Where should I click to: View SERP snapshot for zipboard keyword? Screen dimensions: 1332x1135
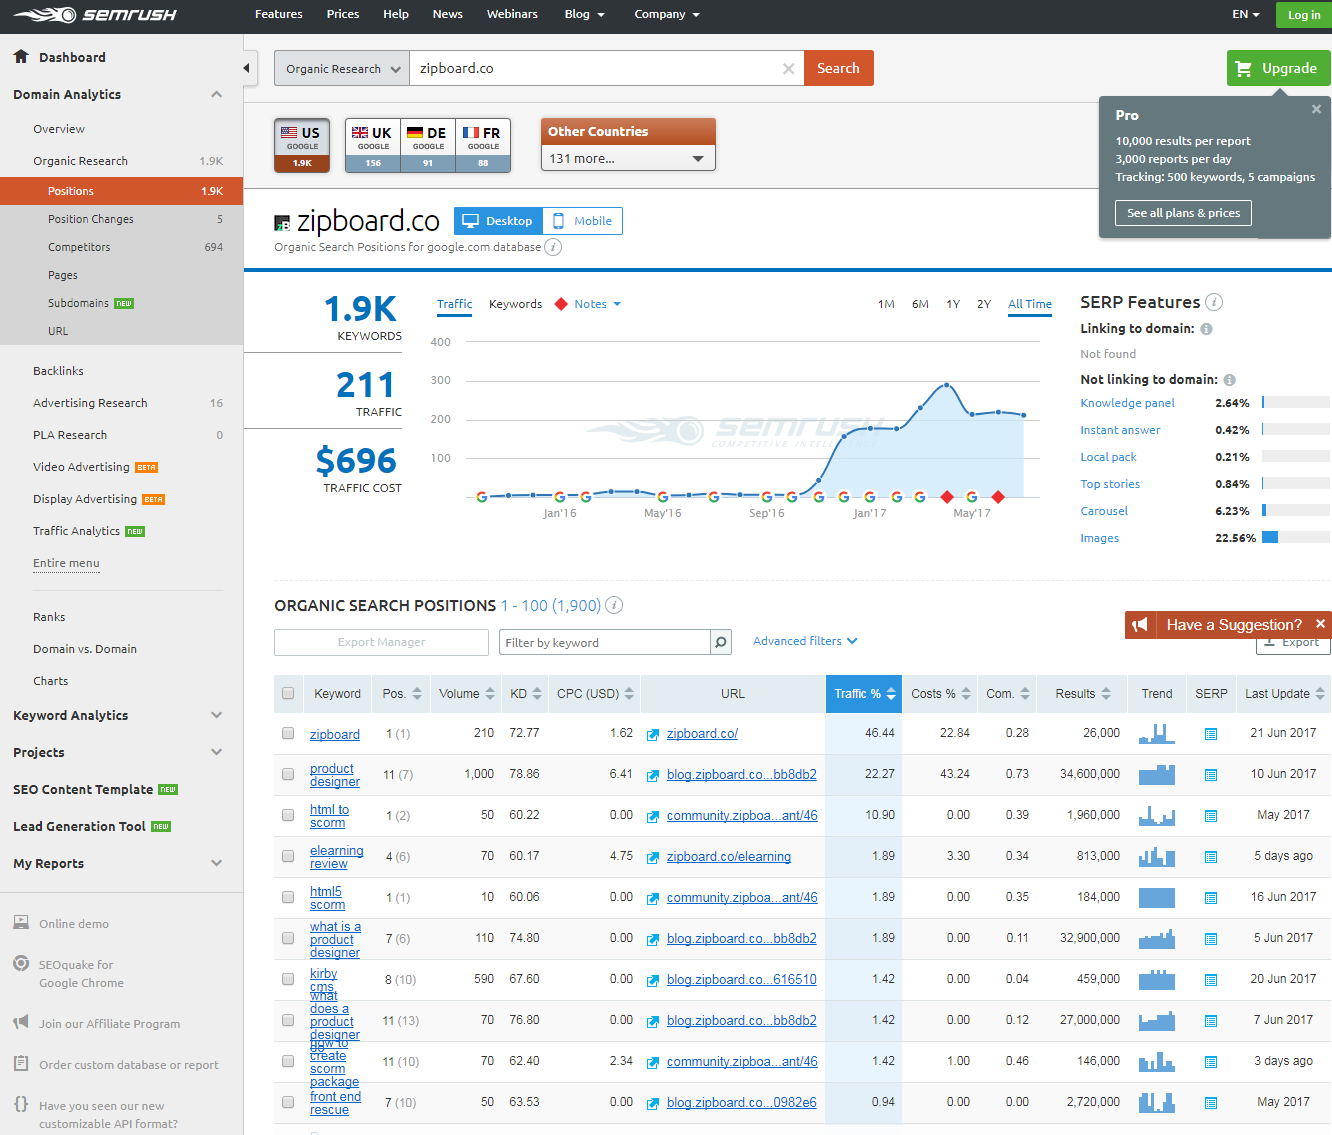1211,734
